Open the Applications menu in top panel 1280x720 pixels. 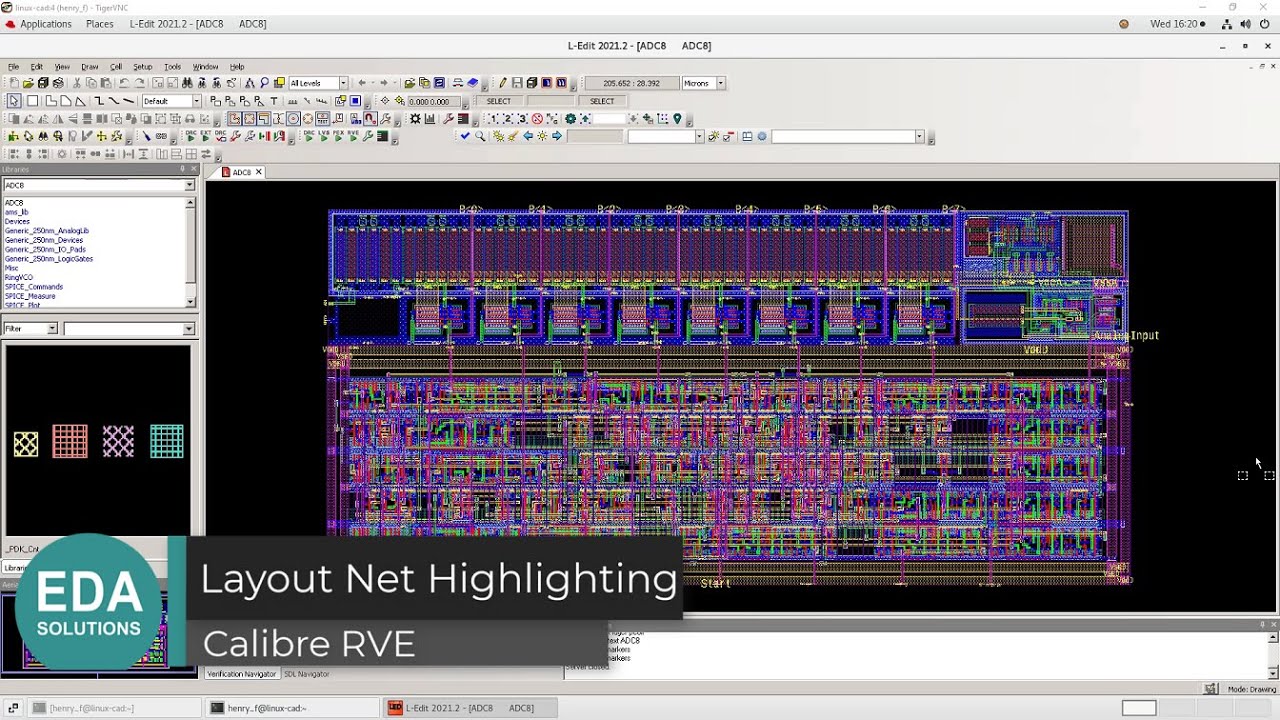point(45,23)
